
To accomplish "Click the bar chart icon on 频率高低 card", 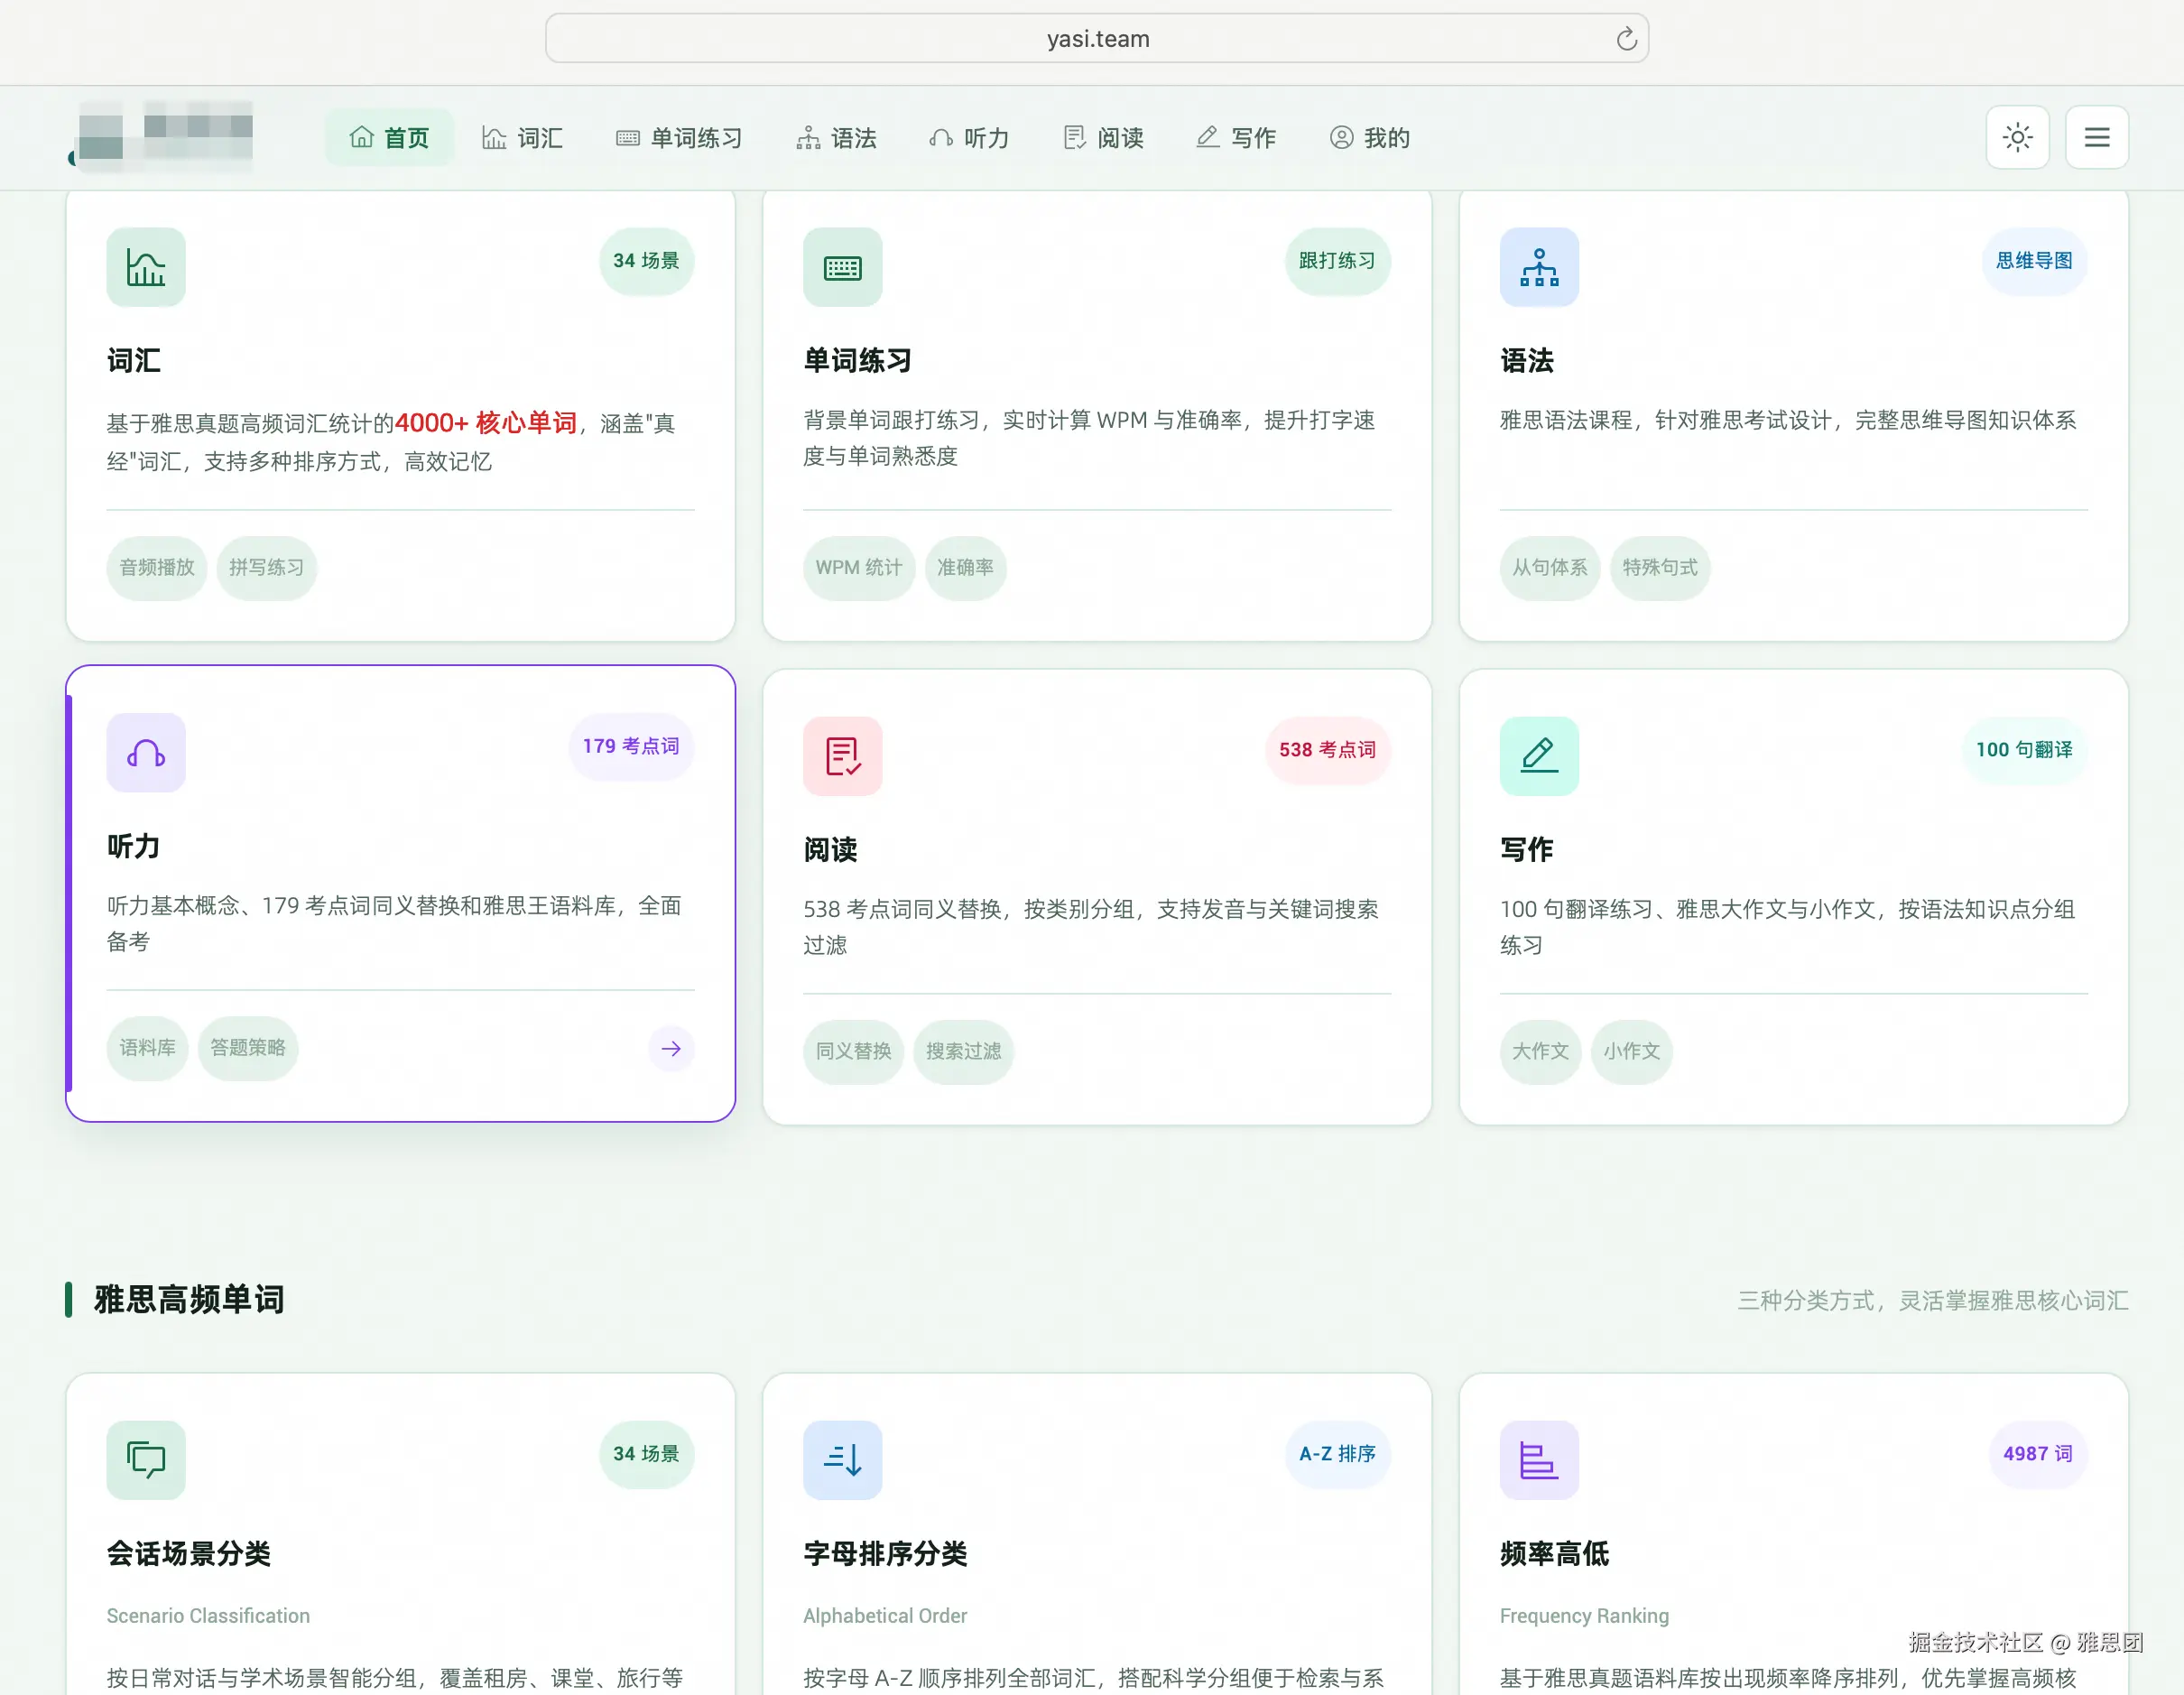I will 1539,1460.
